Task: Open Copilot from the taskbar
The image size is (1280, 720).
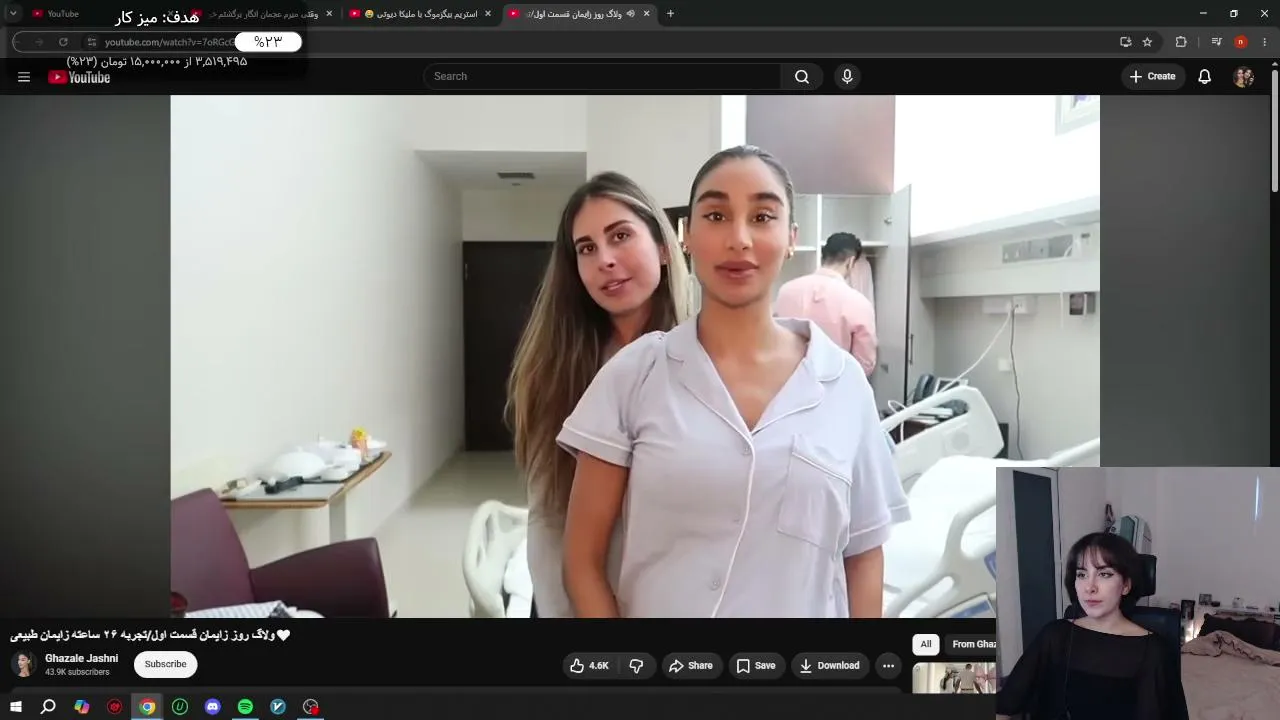Action: (82, 707)
